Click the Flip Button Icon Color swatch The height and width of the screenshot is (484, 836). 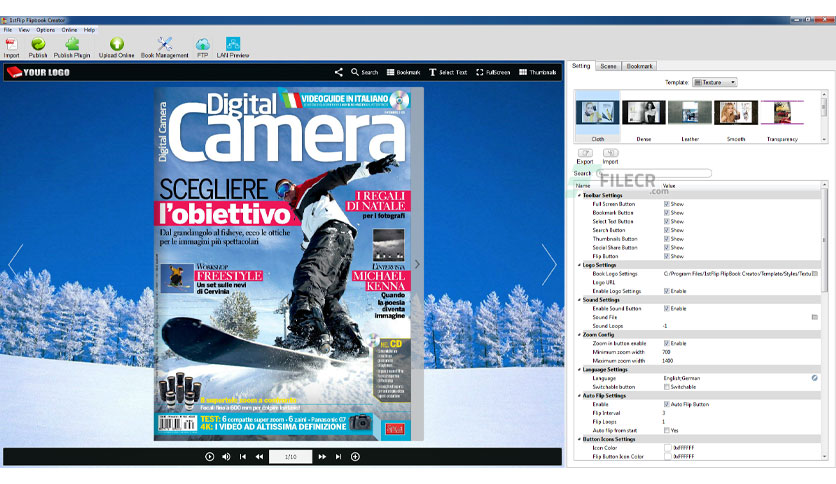pyautogui.click(x=668, y=456)
